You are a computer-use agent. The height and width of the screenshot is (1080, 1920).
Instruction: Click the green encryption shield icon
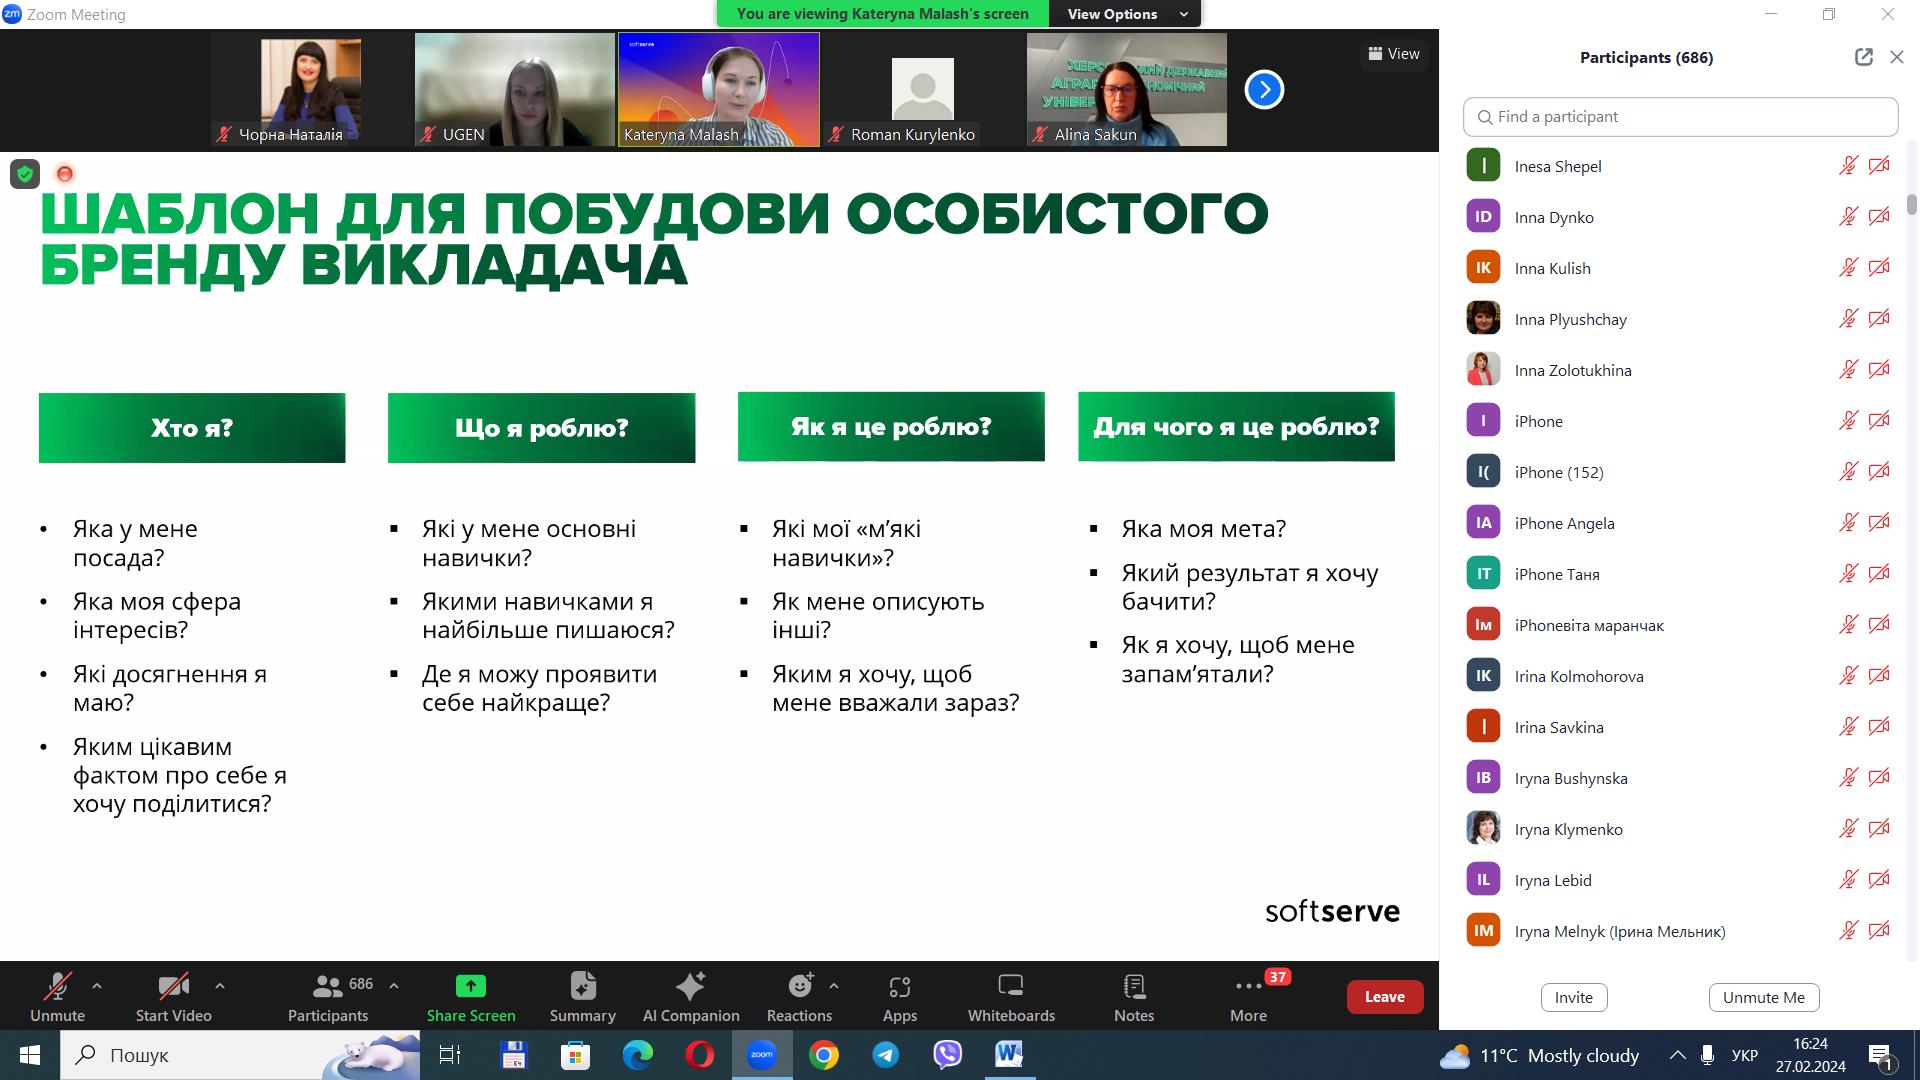point(25,174)
